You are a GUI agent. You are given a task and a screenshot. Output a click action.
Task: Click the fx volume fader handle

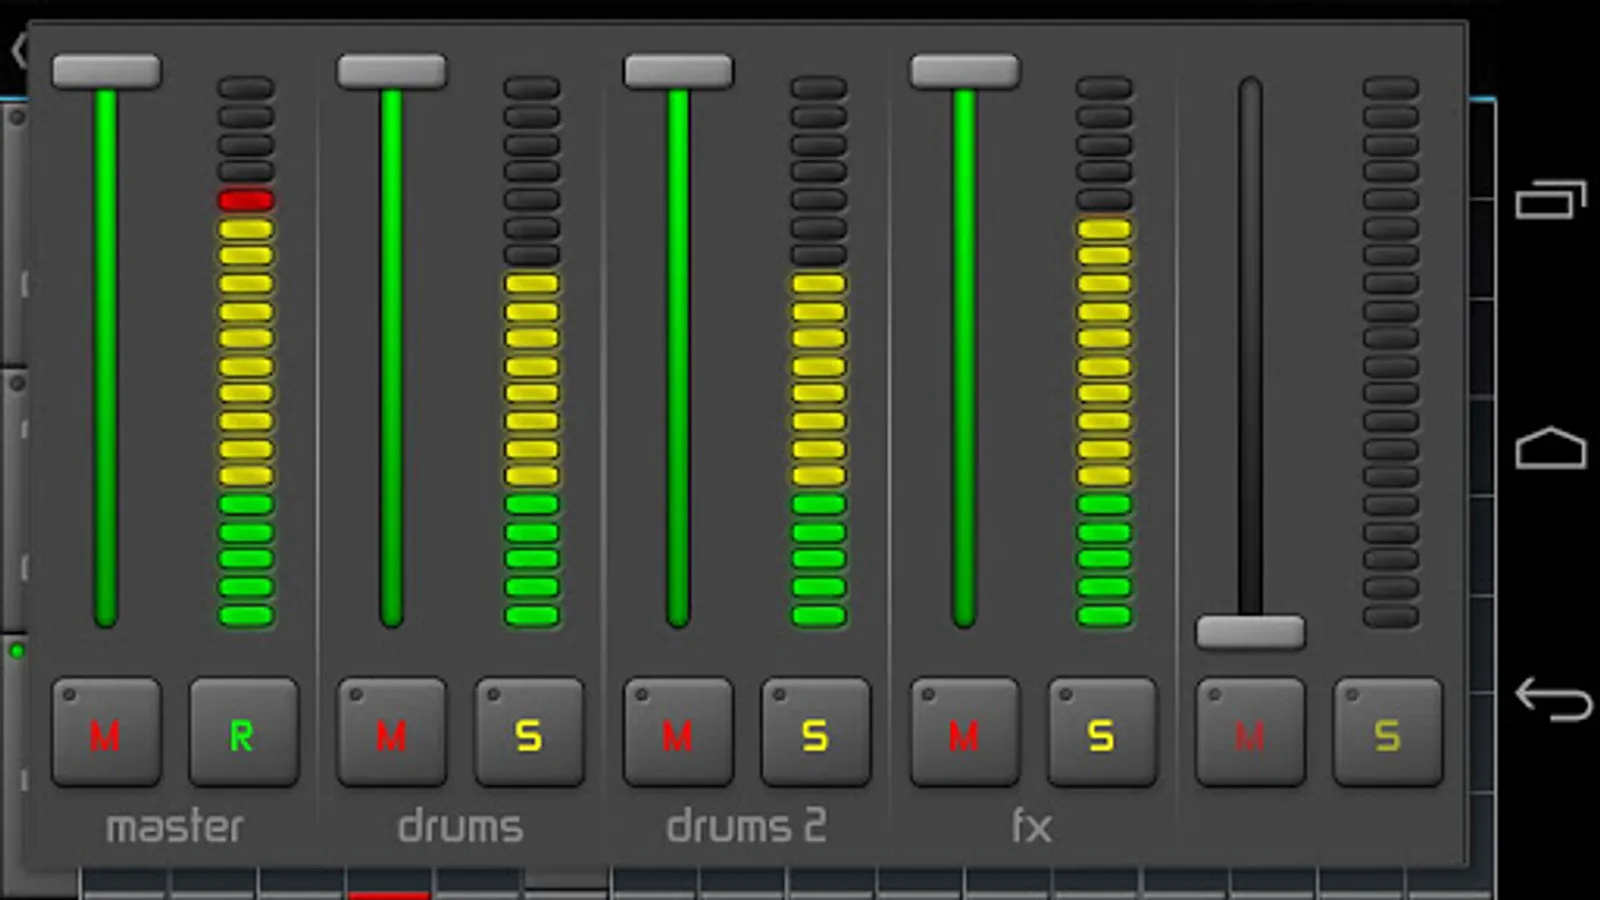coord(964,72)
